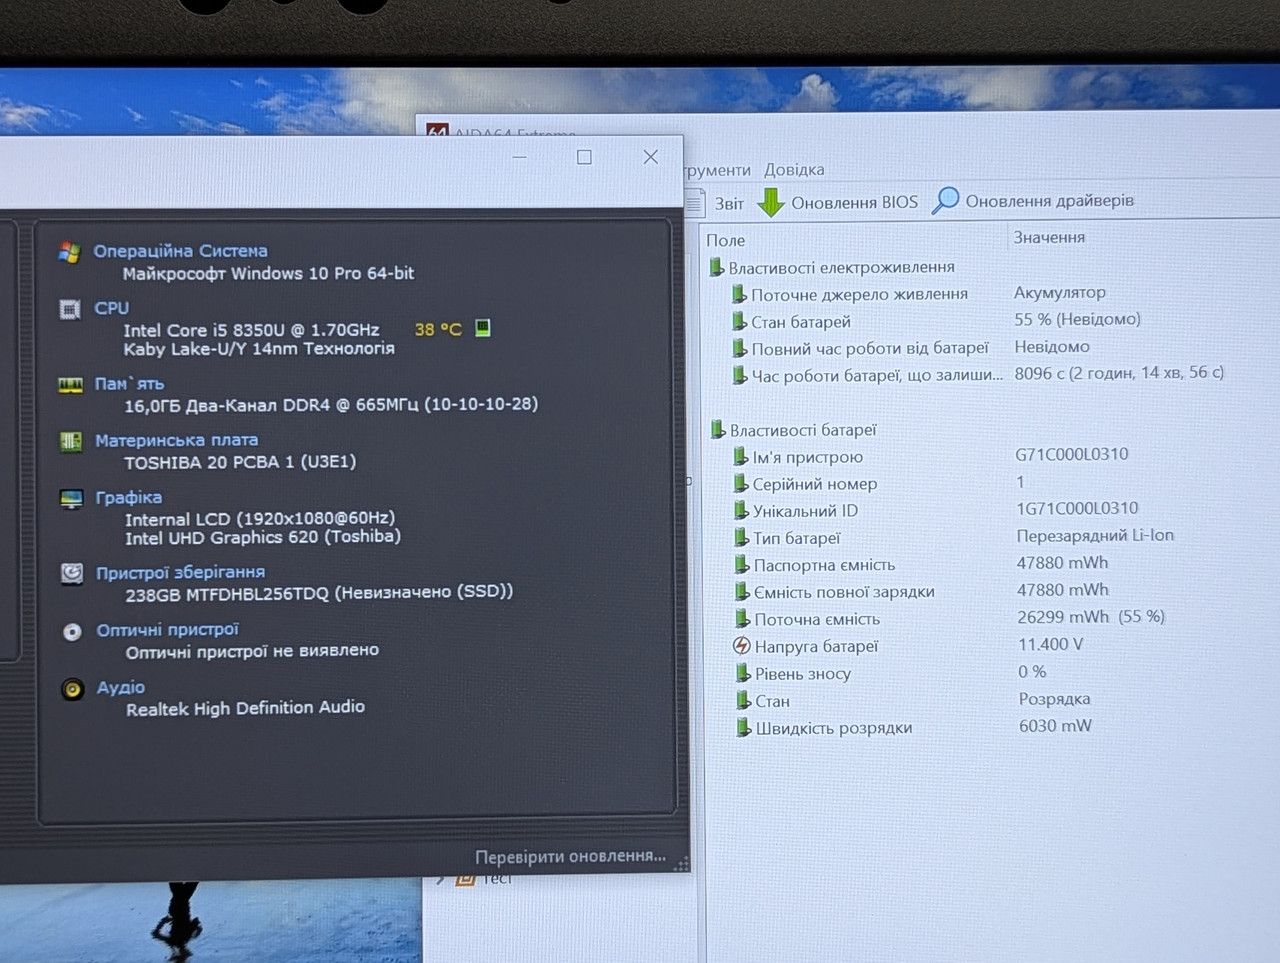Click the Перевірити оновлення... link in Speccy

click(x=570, y=856)
